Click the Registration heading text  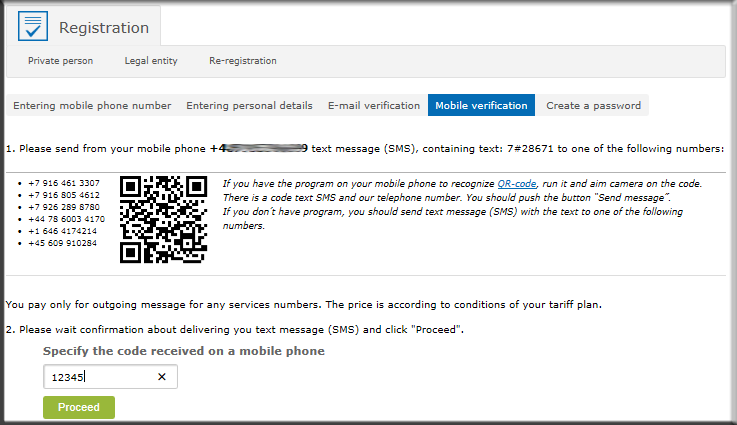[x=104, y=28]
